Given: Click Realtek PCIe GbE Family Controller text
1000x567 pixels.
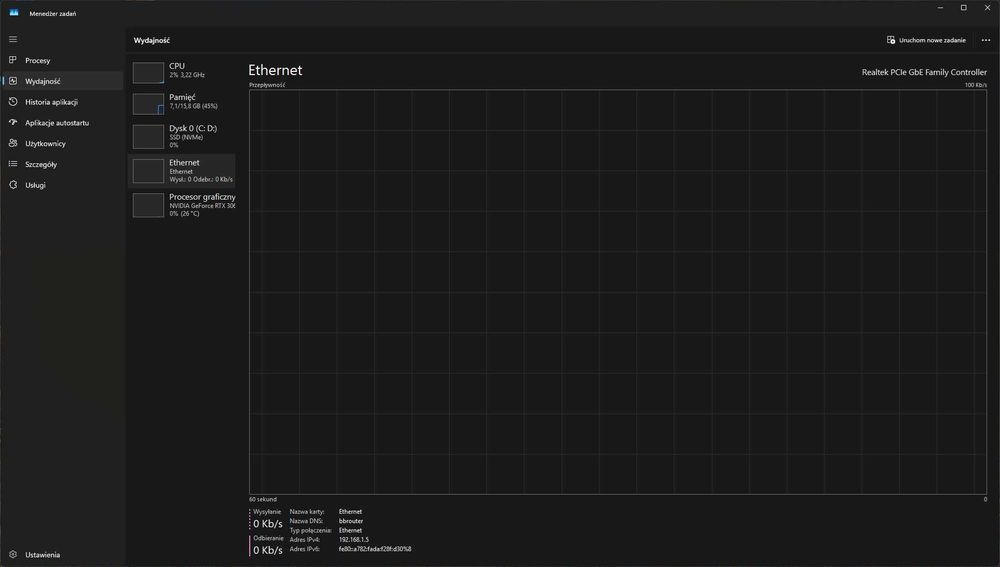Looking at the screenshot, I should coord(924,72).
